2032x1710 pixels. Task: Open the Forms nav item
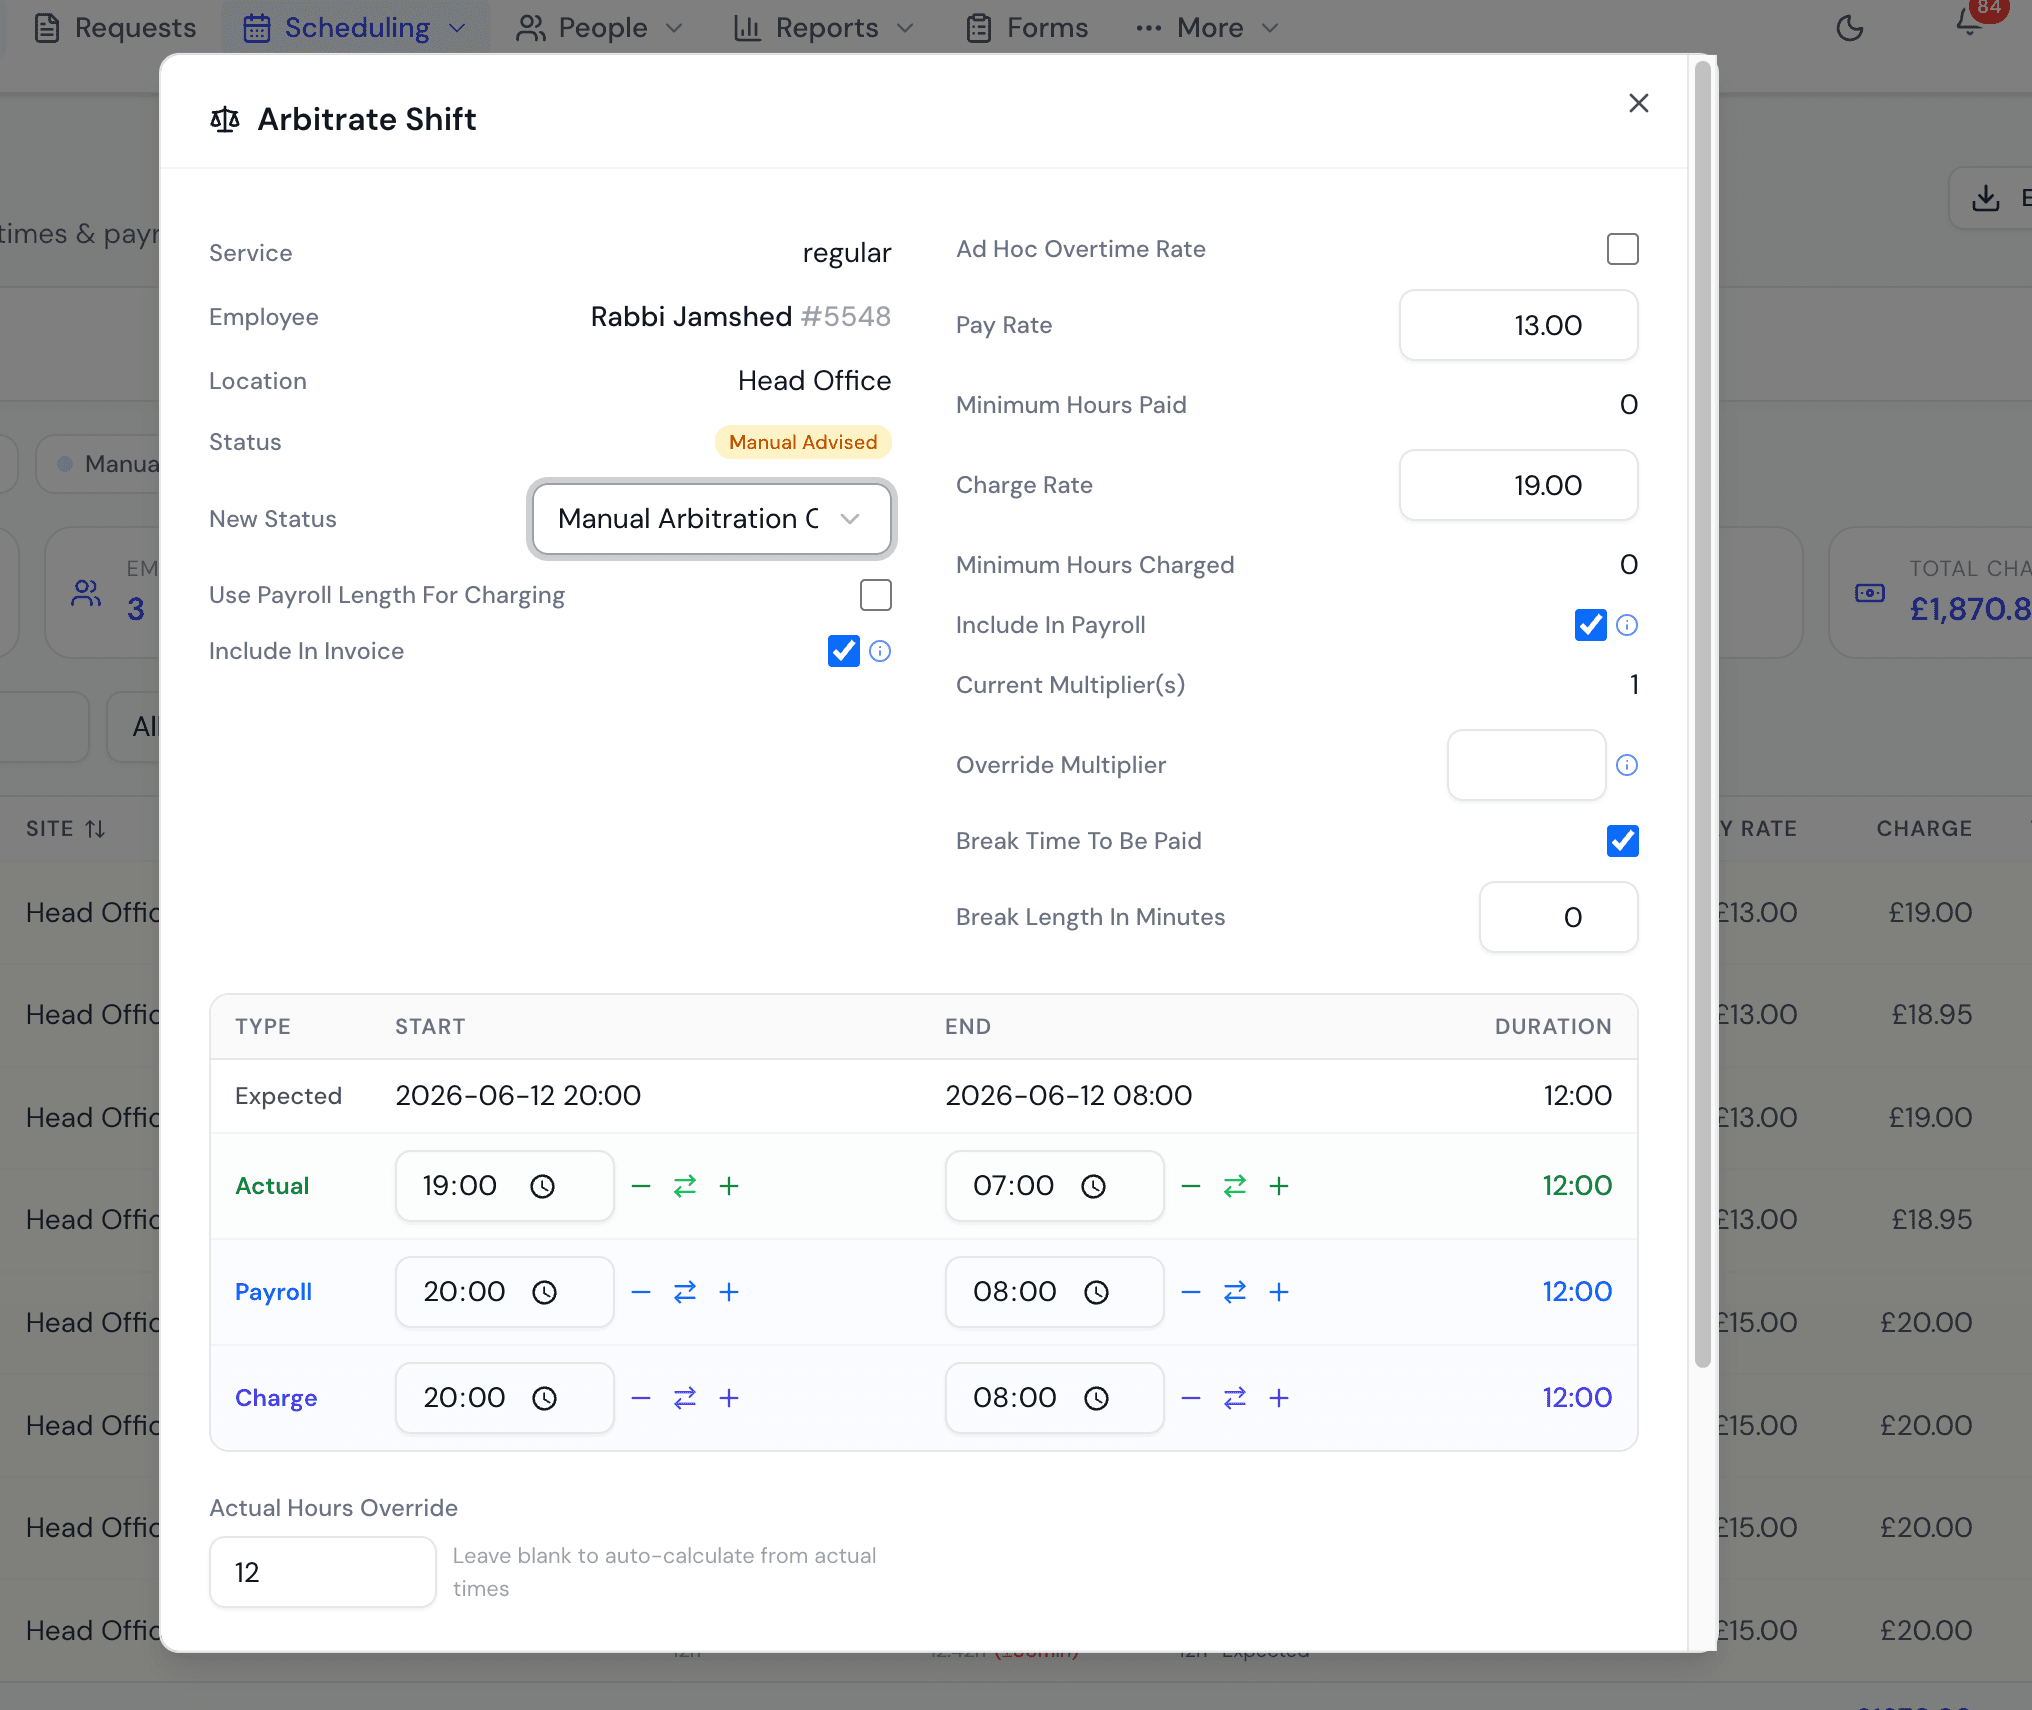[x=1027, y=28]
